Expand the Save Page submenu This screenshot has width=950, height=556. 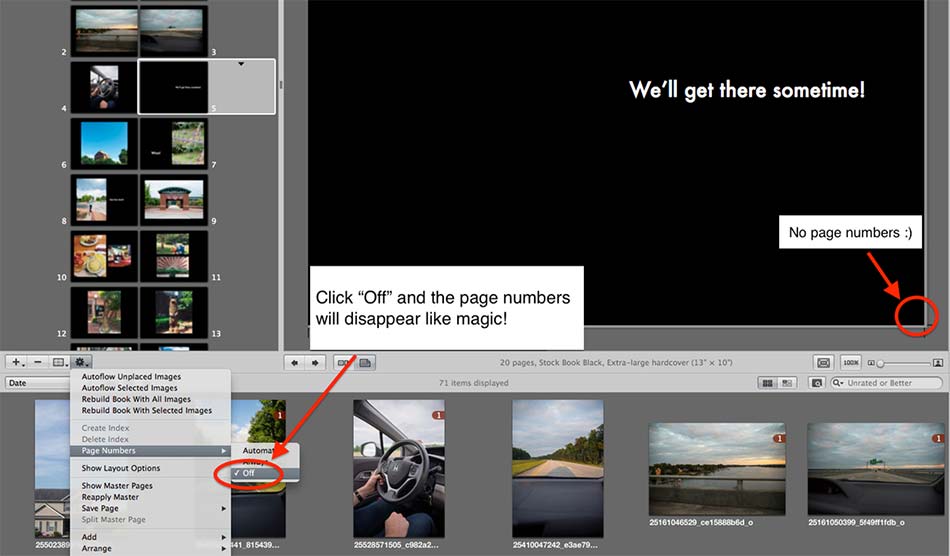(x=150, y=508)
